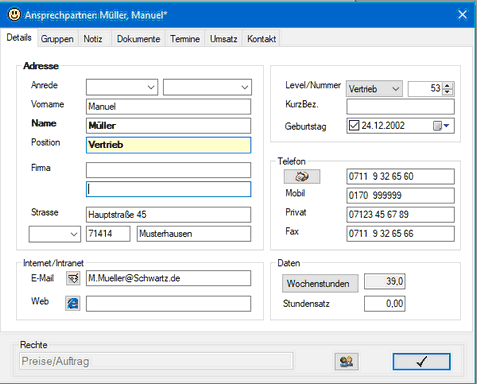Screen dimensions: 477x384
Task: Close the Ansprechpartner dialog window
Action: [462, 15]
